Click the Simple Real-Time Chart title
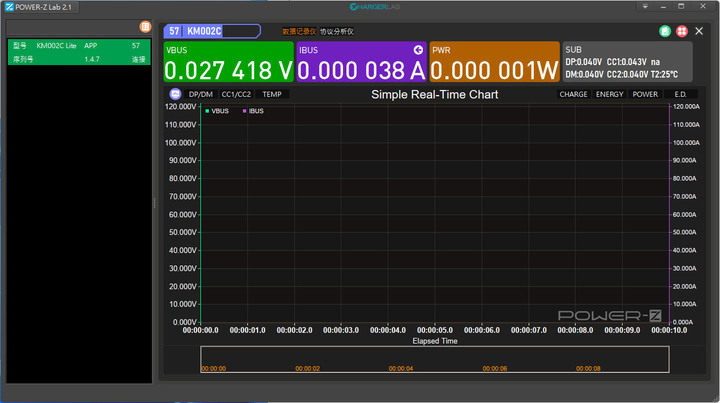The image size is (720, 403). click(x=434, y=95)
